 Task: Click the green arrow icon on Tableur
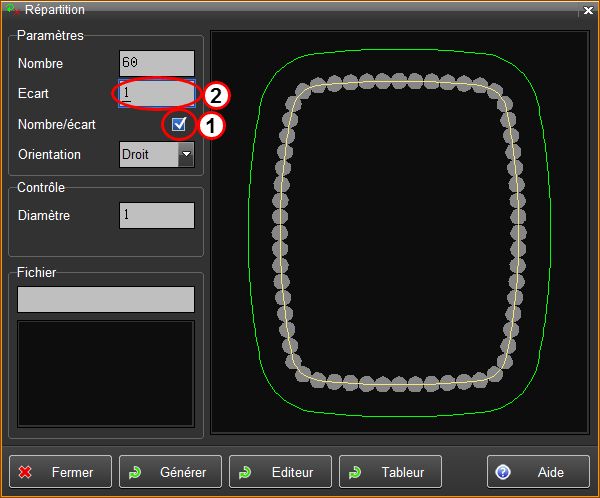[x=355, y=473]
